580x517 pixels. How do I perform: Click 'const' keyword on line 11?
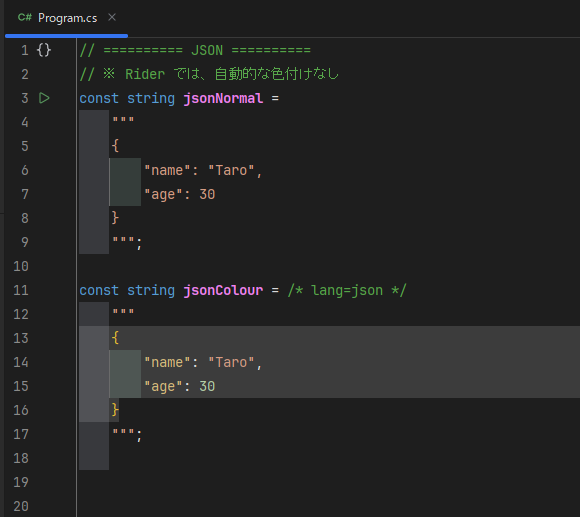click(x=99, y=290)
